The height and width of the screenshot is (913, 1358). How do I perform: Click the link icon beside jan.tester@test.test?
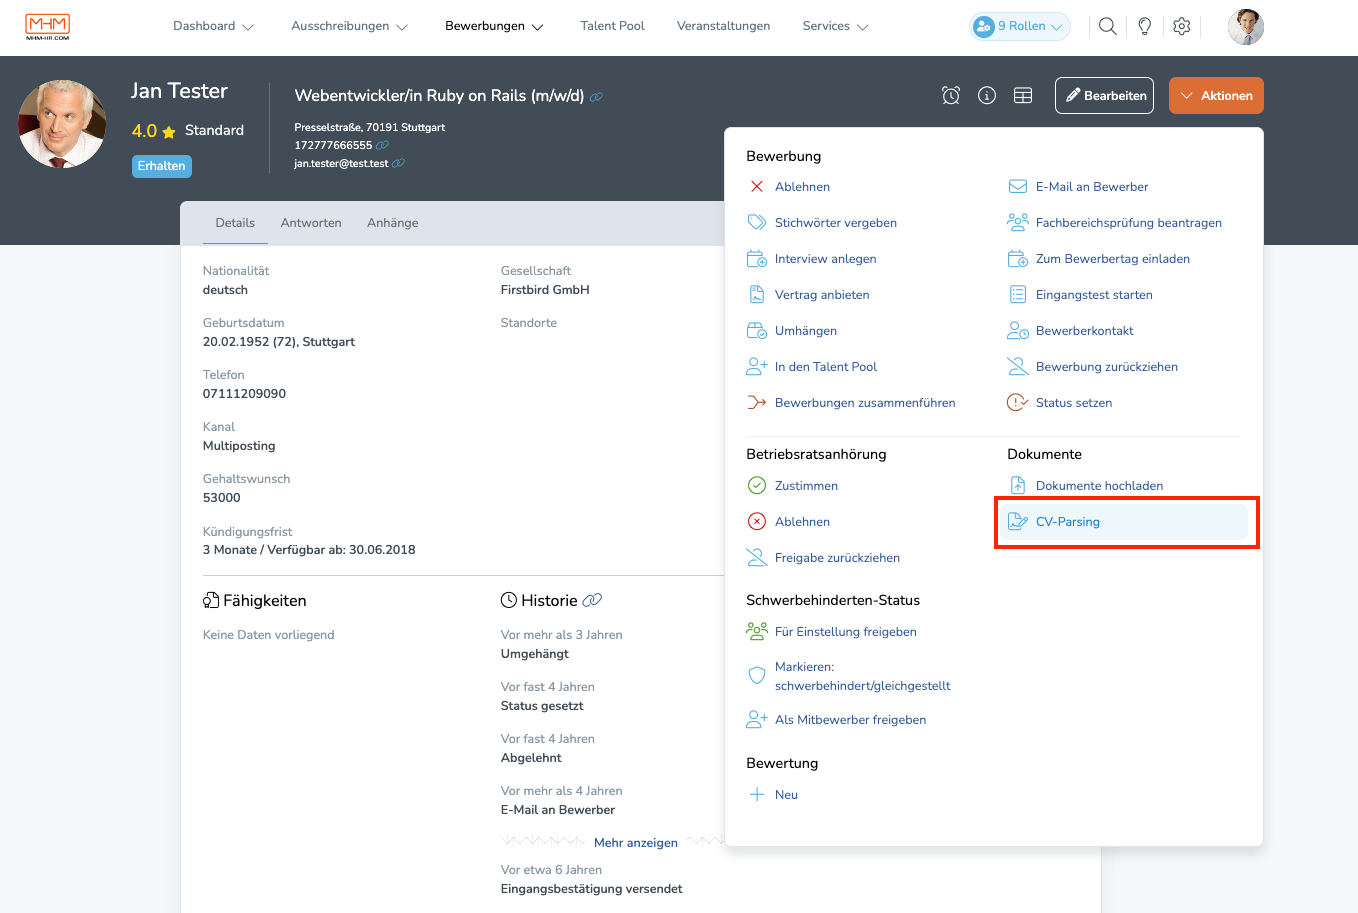(398, 163)
